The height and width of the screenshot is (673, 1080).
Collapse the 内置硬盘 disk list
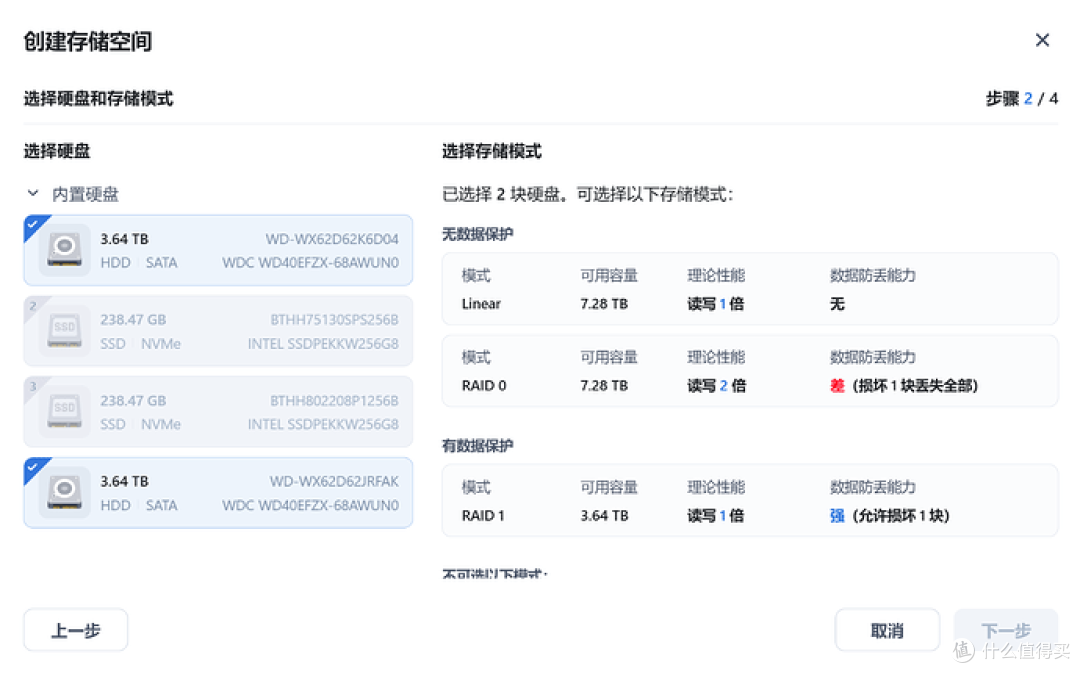[33, 194]
